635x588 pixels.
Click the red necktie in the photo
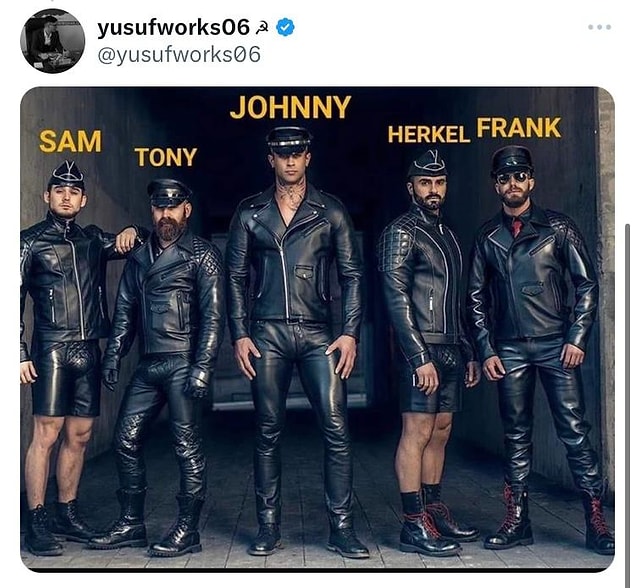(x=517, y=227)
